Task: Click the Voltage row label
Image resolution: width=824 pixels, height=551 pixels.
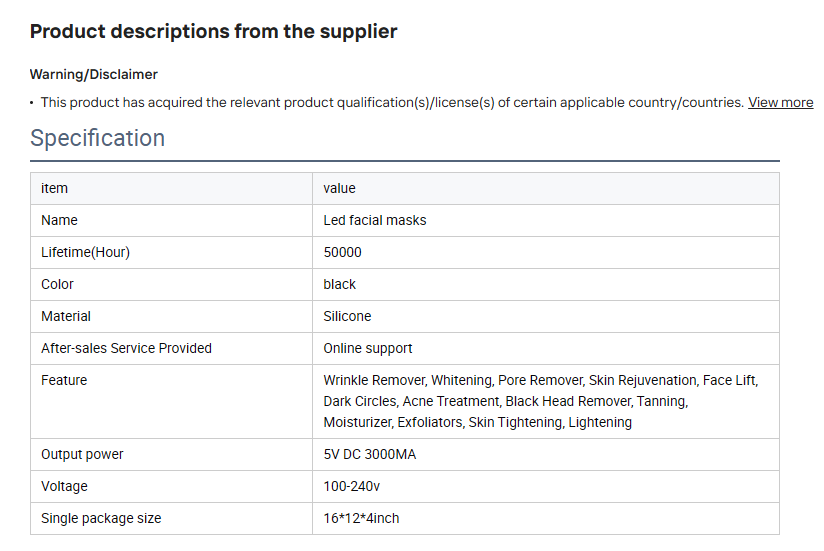Action: coord(64,486)
